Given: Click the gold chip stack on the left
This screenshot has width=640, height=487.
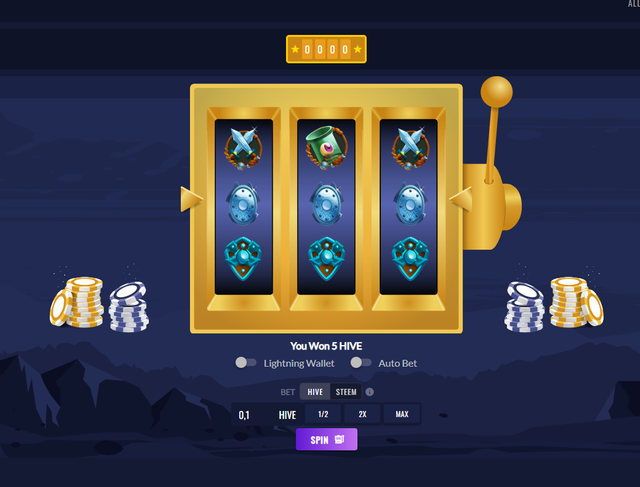Looking at the screenshot, I should tap(77, 302).
